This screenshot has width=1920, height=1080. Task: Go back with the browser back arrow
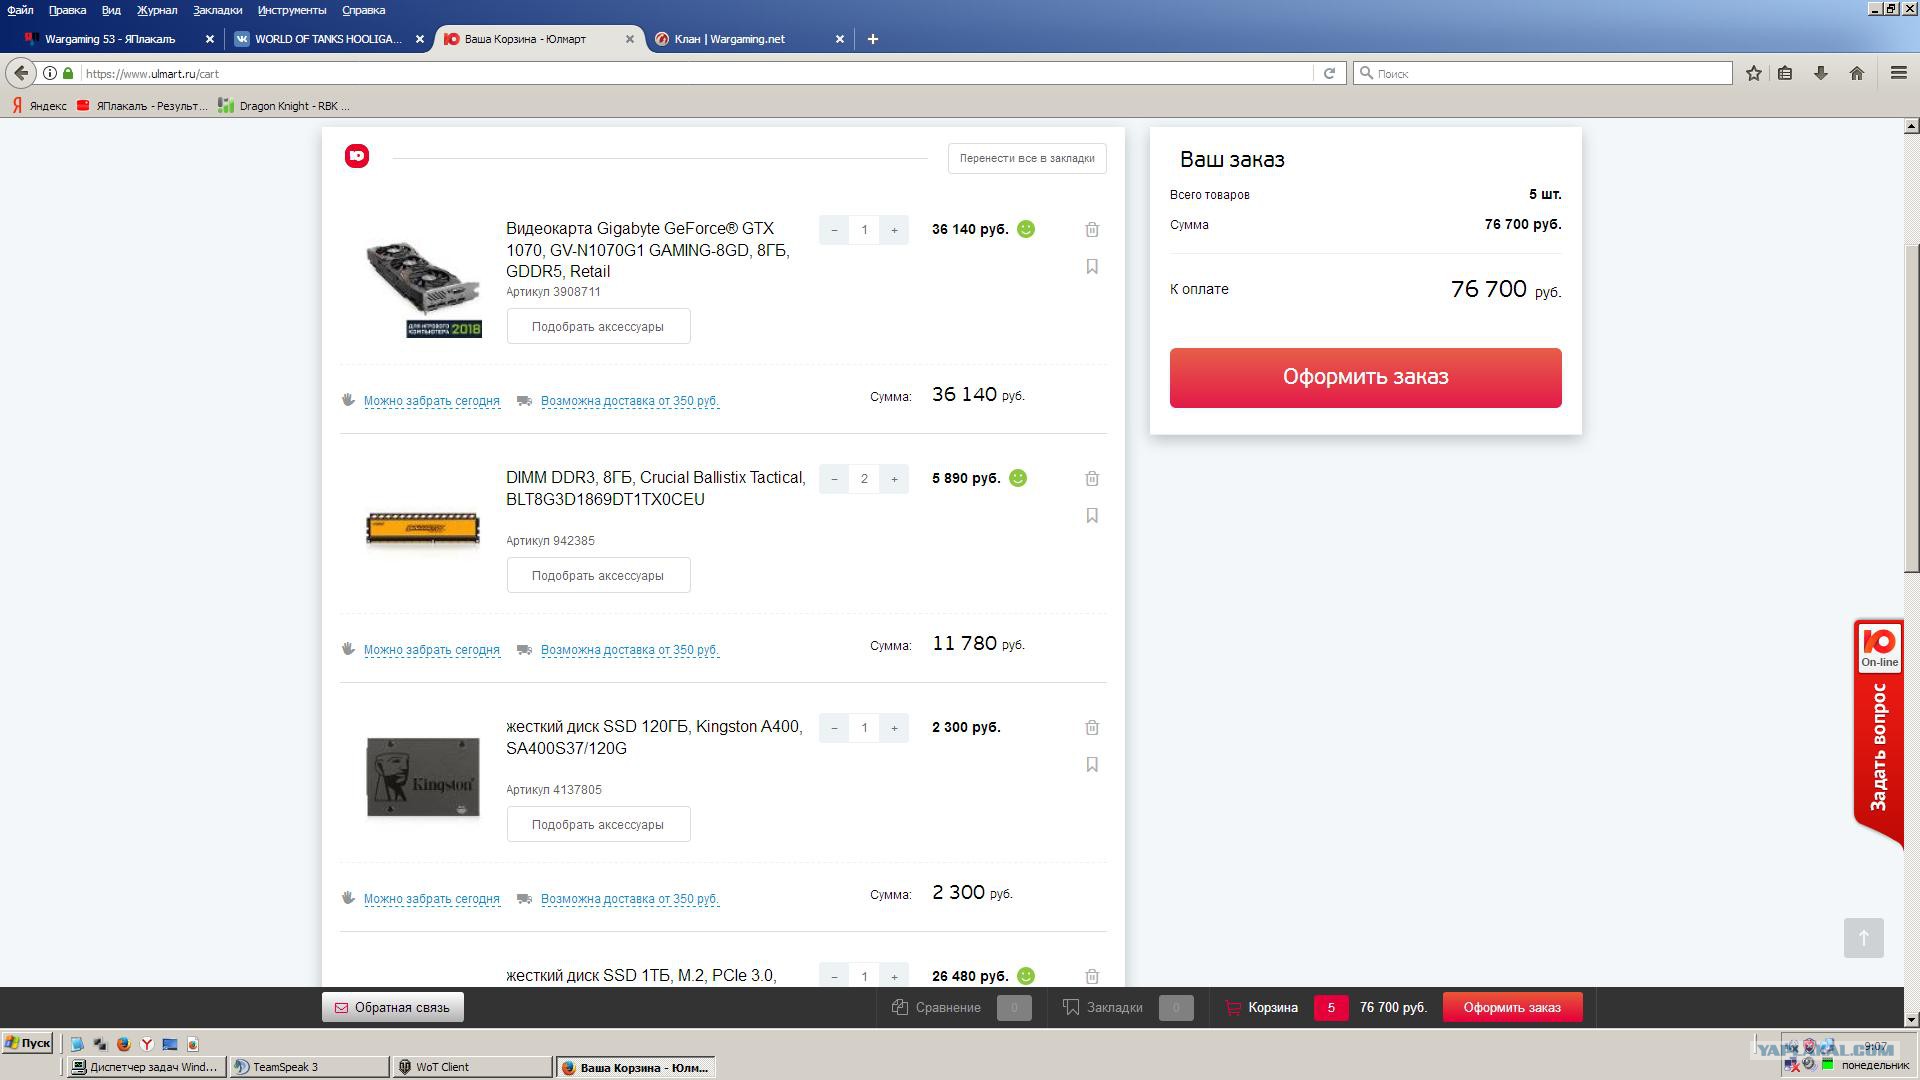tap(21, 73)
